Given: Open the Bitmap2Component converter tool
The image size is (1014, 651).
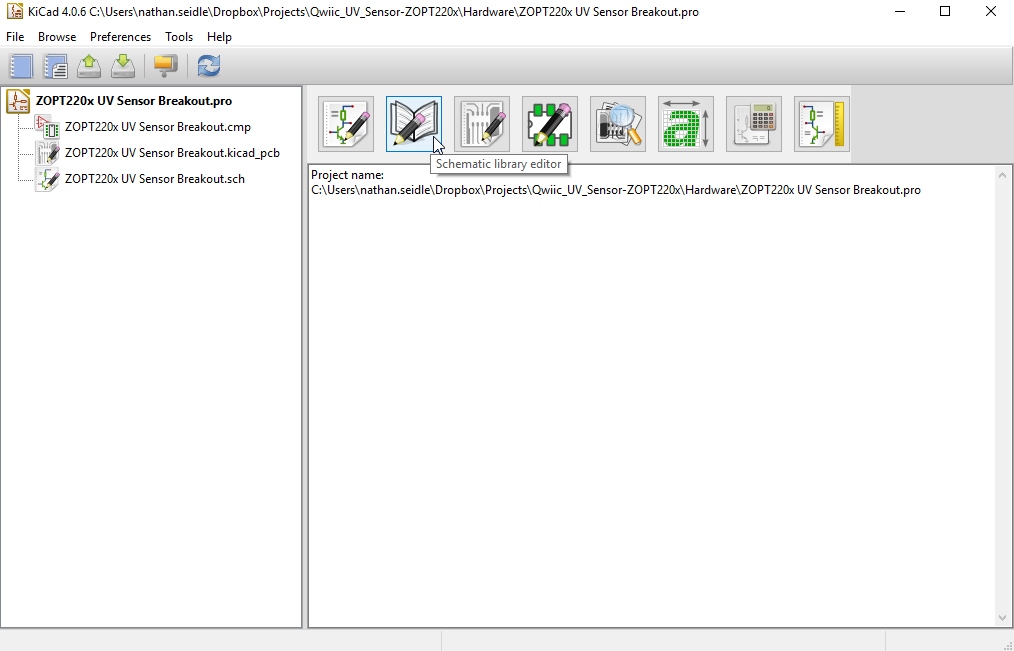Looking at the screenshot, I should (685, 124).
